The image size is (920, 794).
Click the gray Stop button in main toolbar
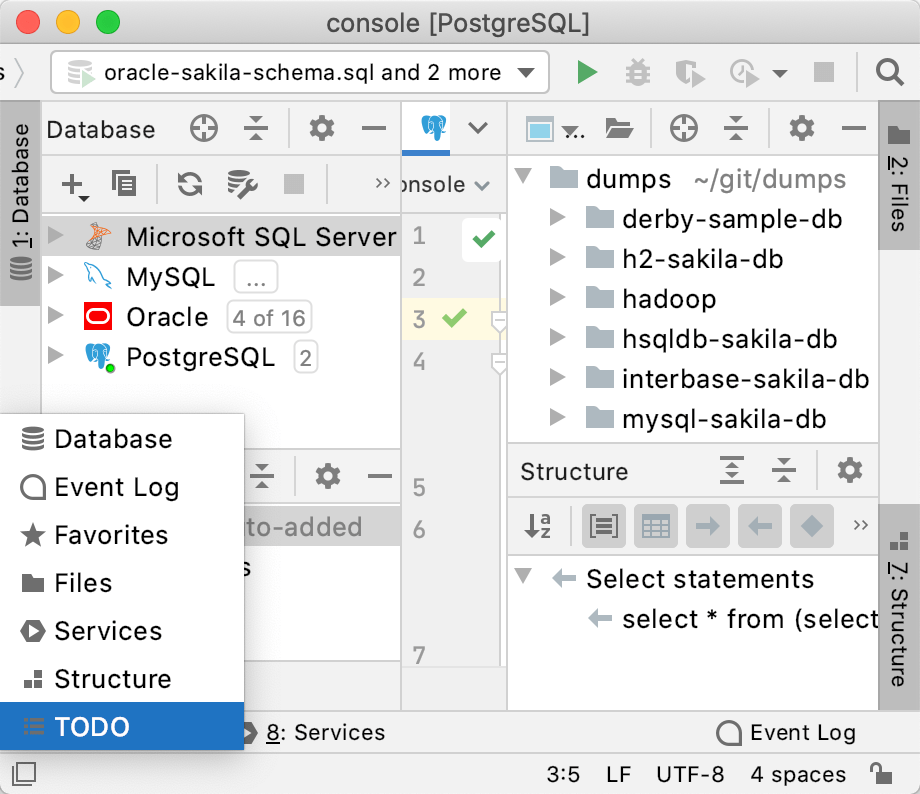coord(824,72)
